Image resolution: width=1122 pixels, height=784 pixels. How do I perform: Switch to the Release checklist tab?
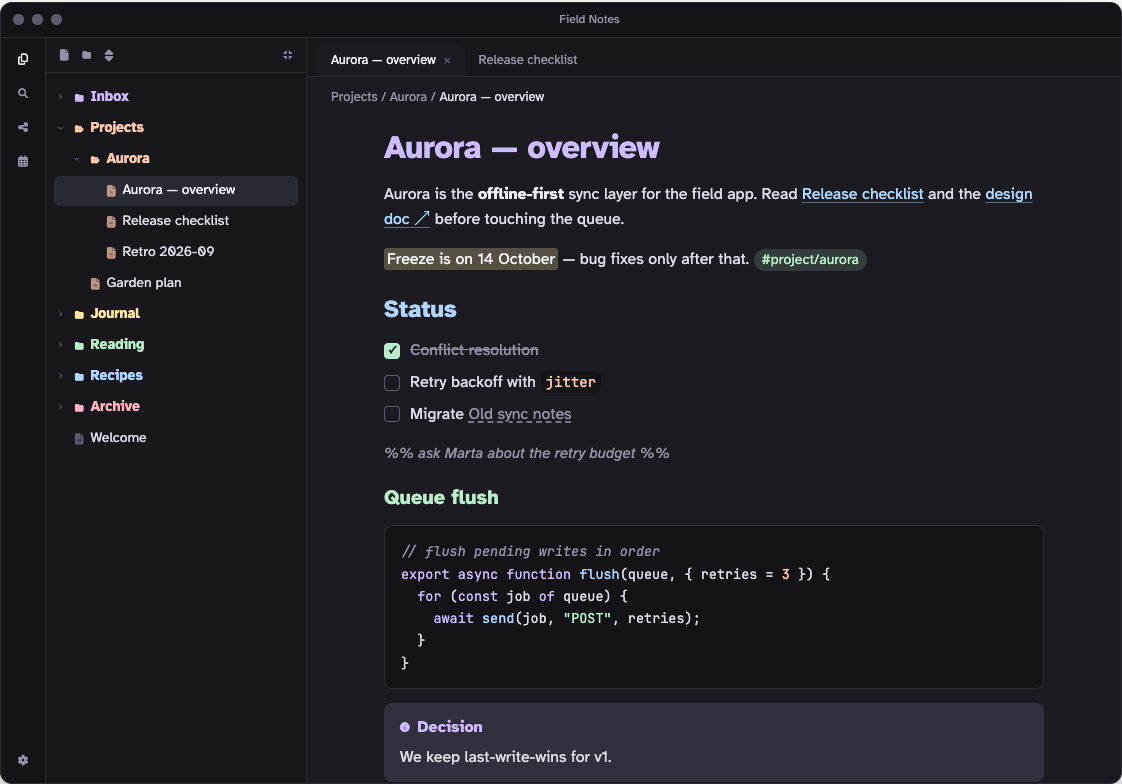[x=527, y=60]
